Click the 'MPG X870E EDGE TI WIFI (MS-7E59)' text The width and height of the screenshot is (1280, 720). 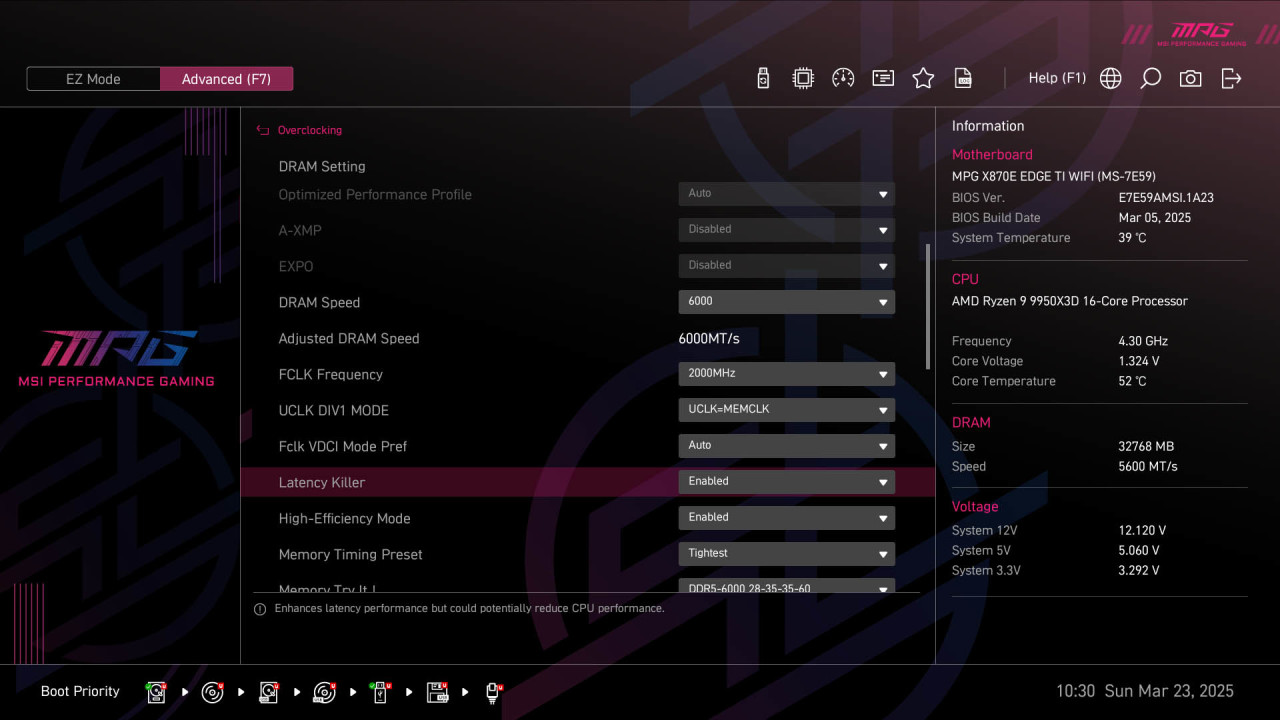[x=1054, y=177]
